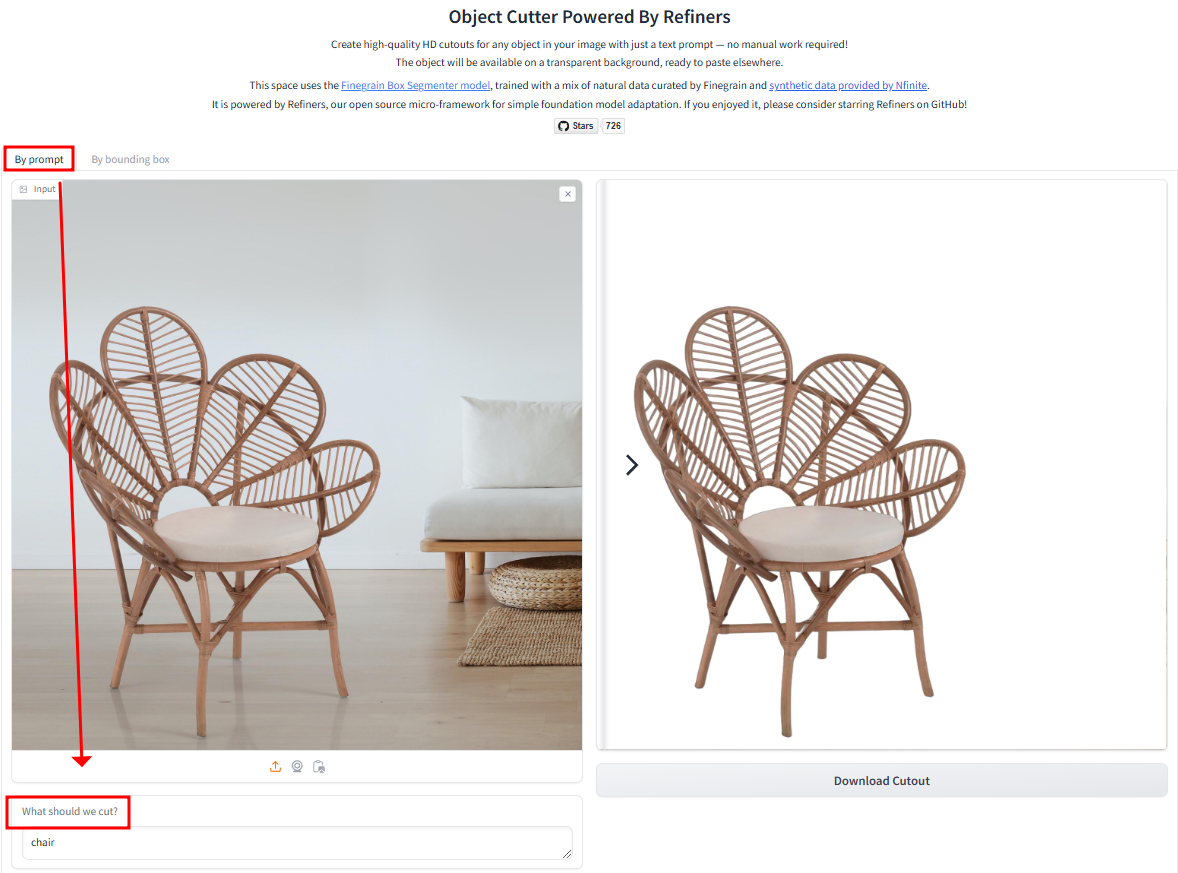Click the 'What should we cut?' label
Viewport: 1178px width, 873px height.
pos(70,811)
